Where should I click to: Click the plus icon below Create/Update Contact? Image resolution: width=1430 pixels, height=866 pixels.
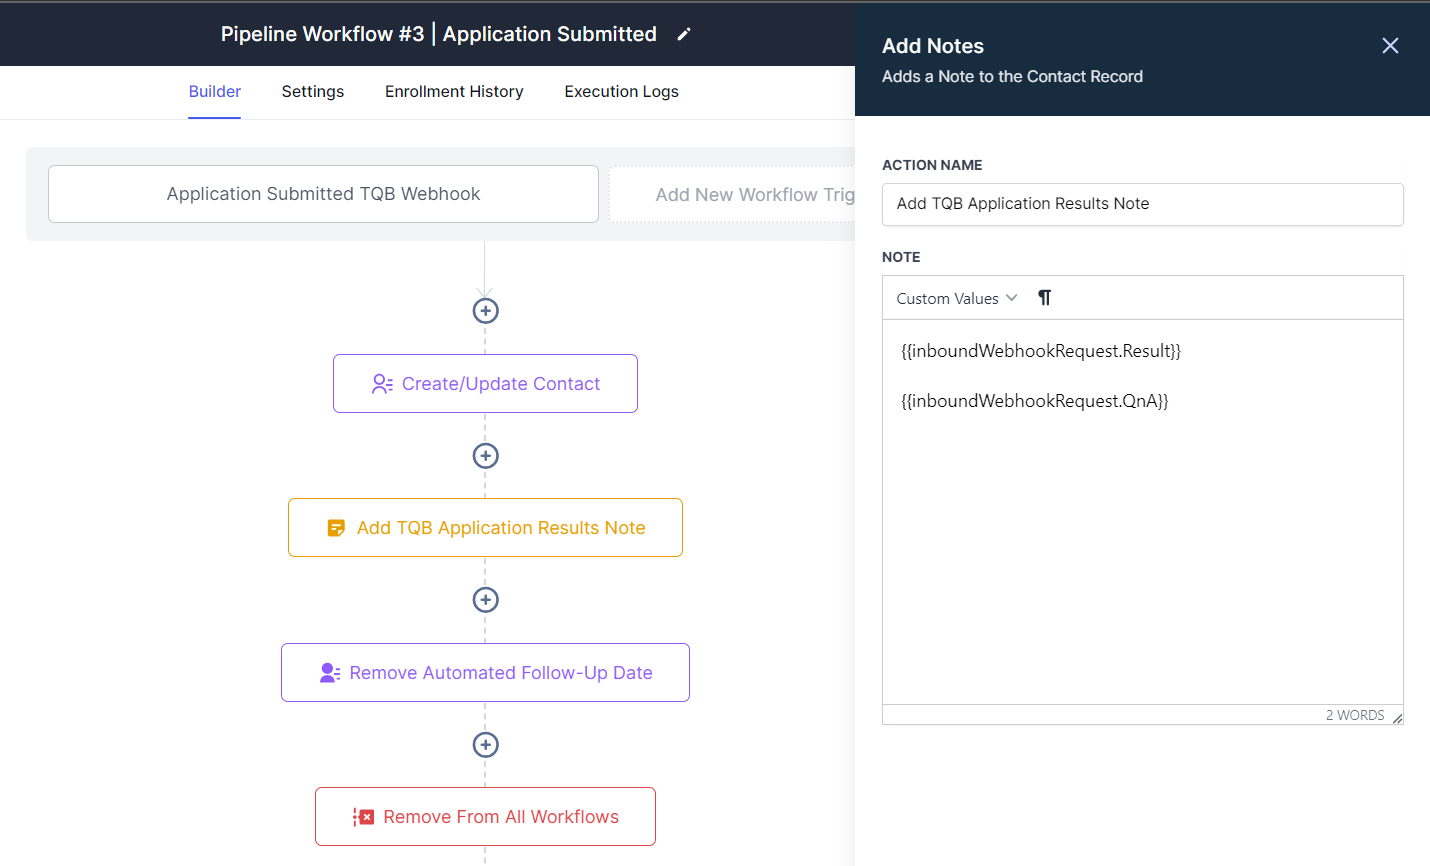click(485, 455)
